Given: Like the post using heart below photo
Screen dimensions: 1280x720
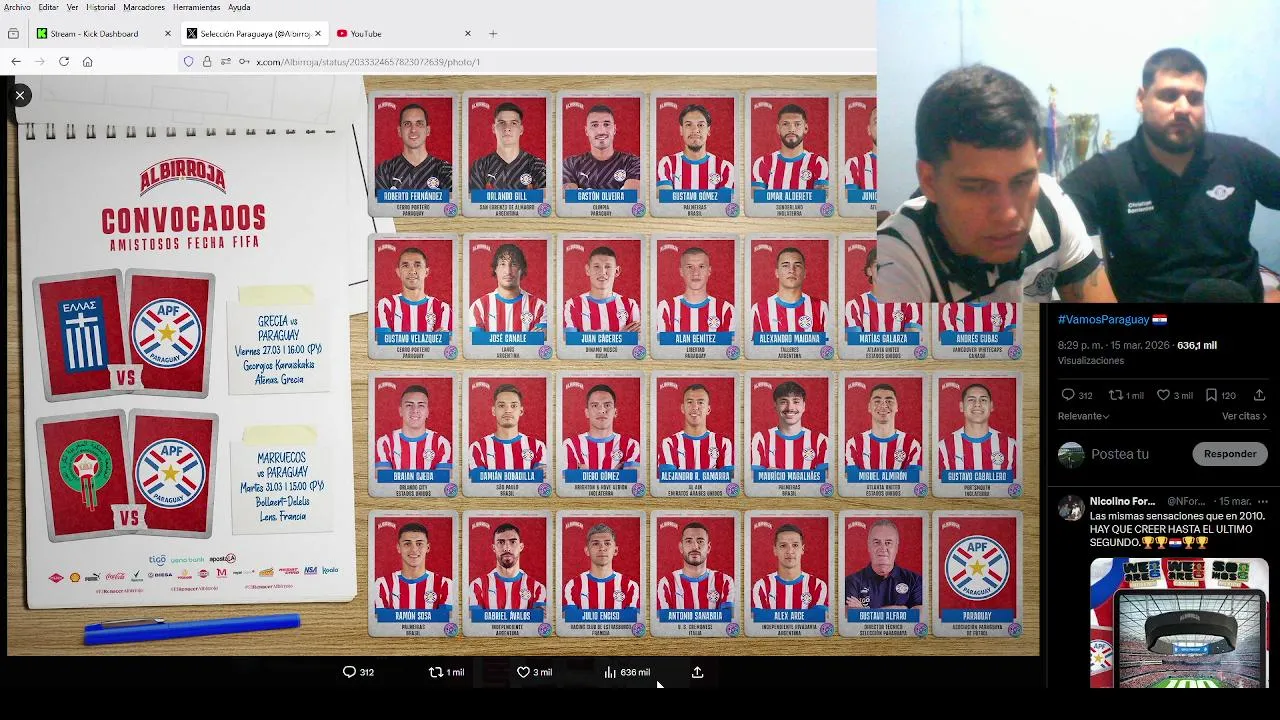Looking at the screenshot, I should (523, 672).
